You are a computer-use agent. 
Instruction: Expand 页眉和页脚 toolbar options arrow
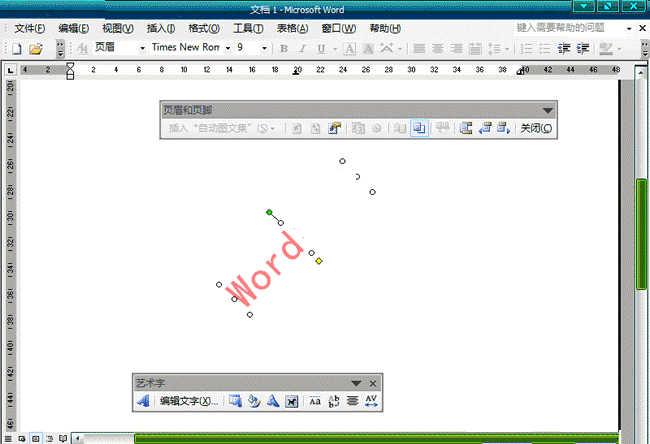548,110
